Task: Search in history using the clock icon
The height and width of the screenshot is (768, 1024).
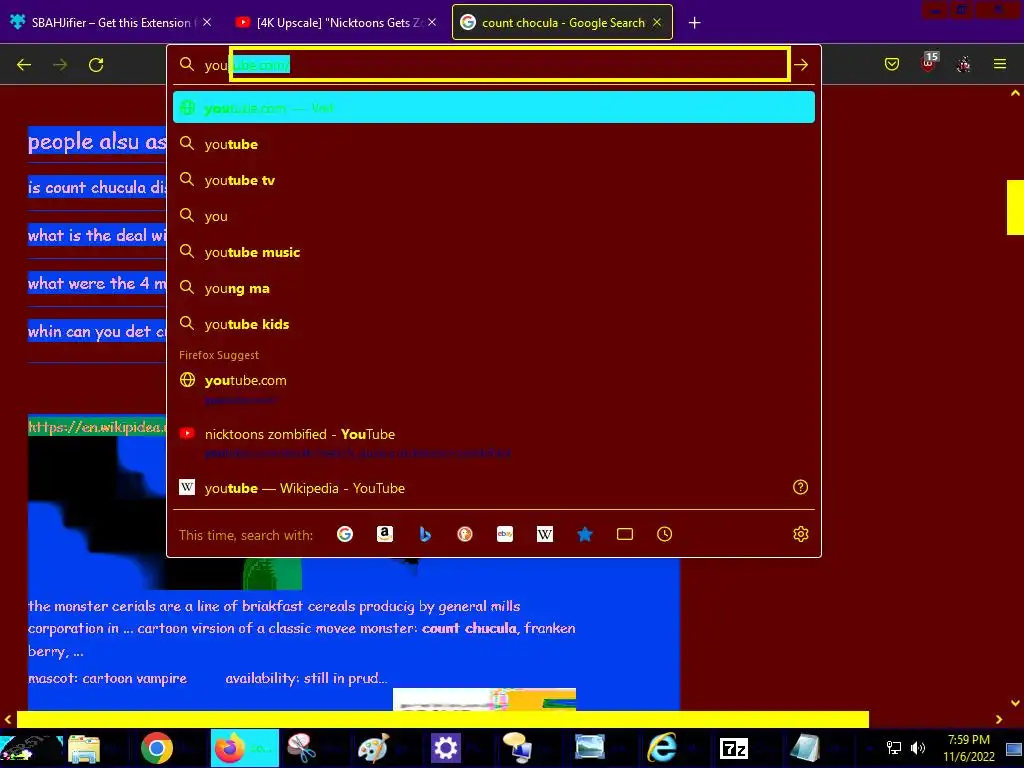Action: click(664, 534)
